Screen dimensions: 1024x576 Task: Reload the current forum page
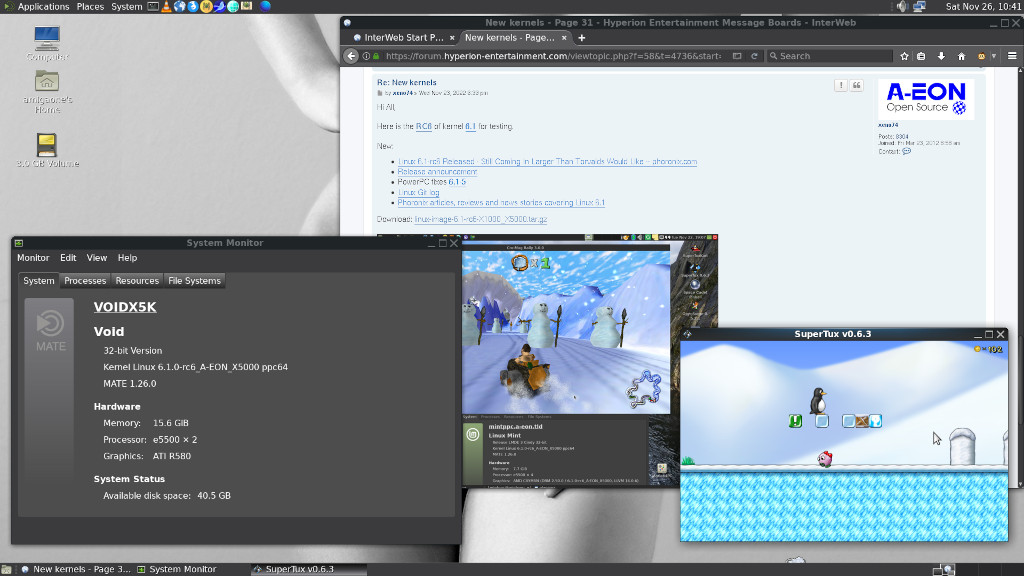[754, 56]
